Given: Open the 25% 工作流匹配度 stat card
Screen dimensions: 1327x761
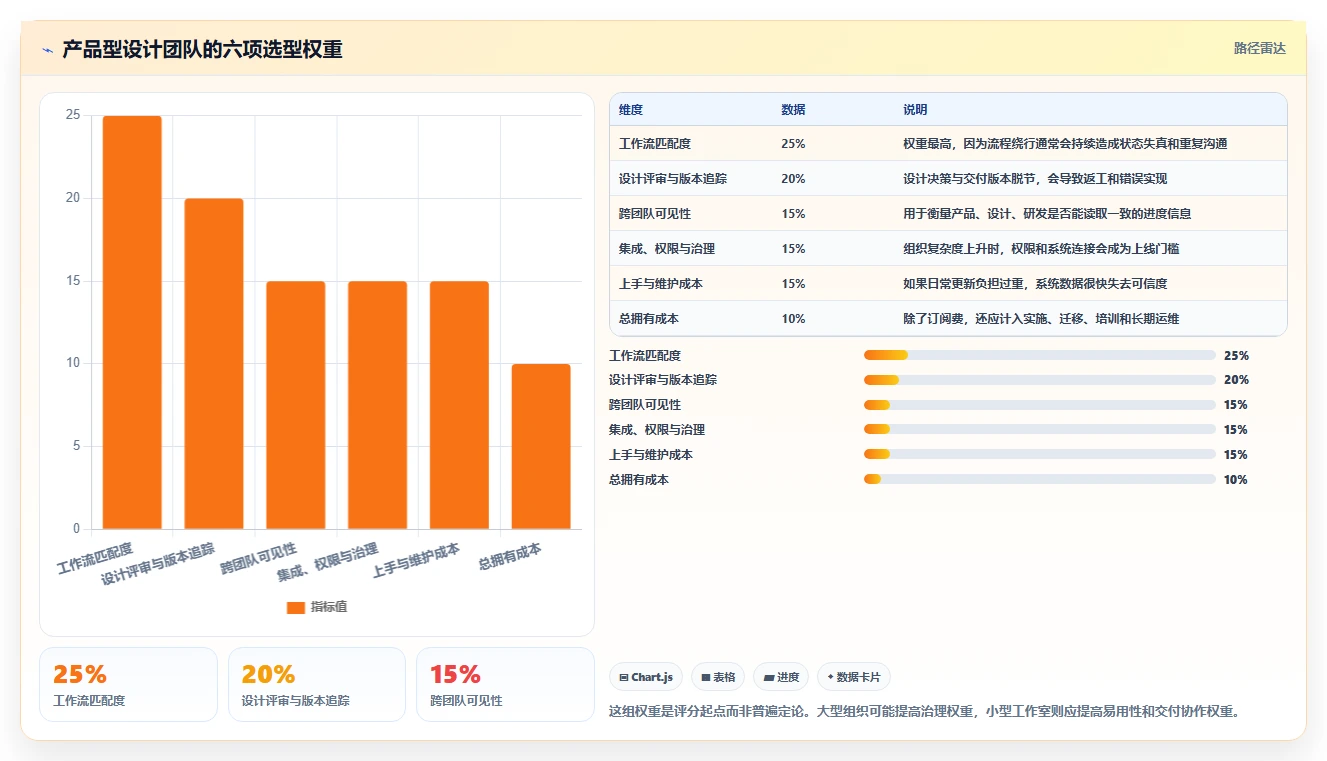Looking at the screenshot, I should point(128,684).
